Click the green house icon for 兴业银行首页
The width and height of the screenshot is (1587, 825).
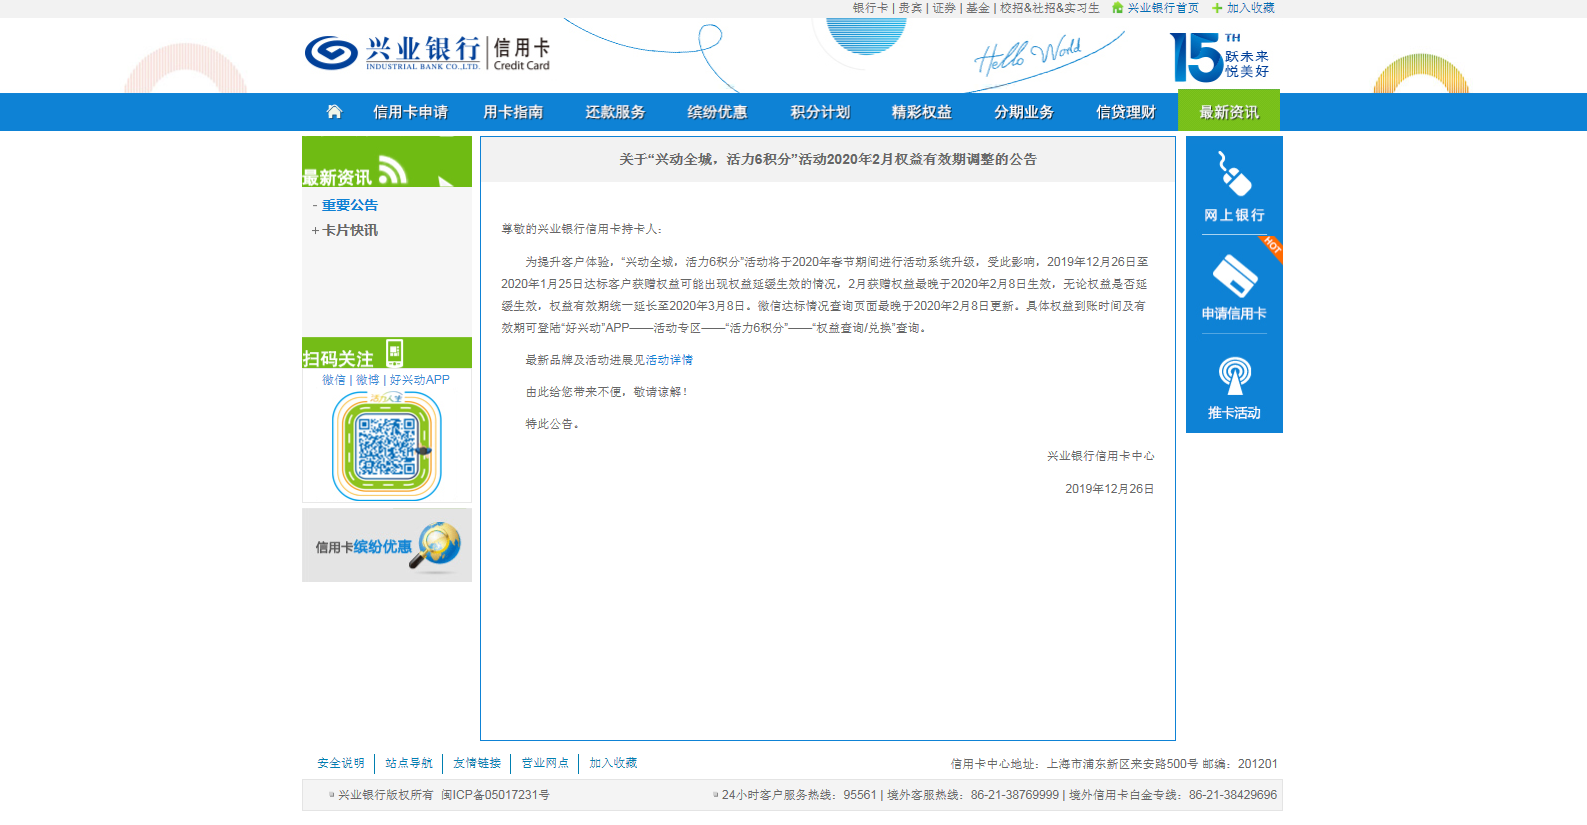[1117, 8]
